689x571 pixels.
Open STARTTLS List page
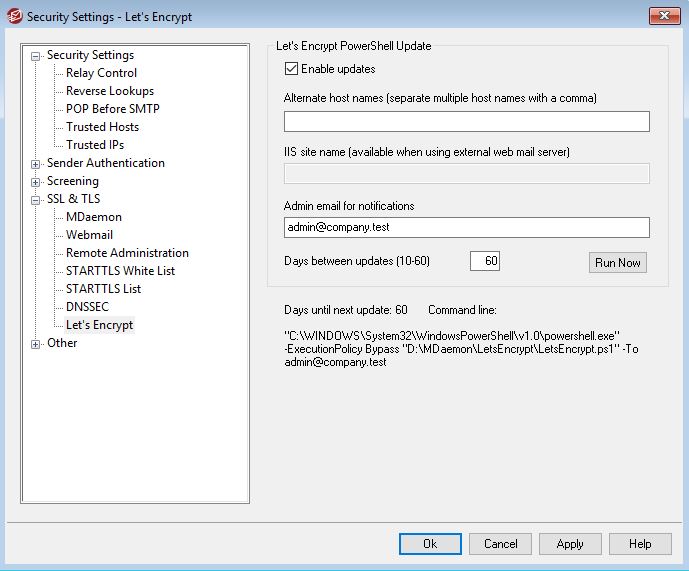point(104,289)
